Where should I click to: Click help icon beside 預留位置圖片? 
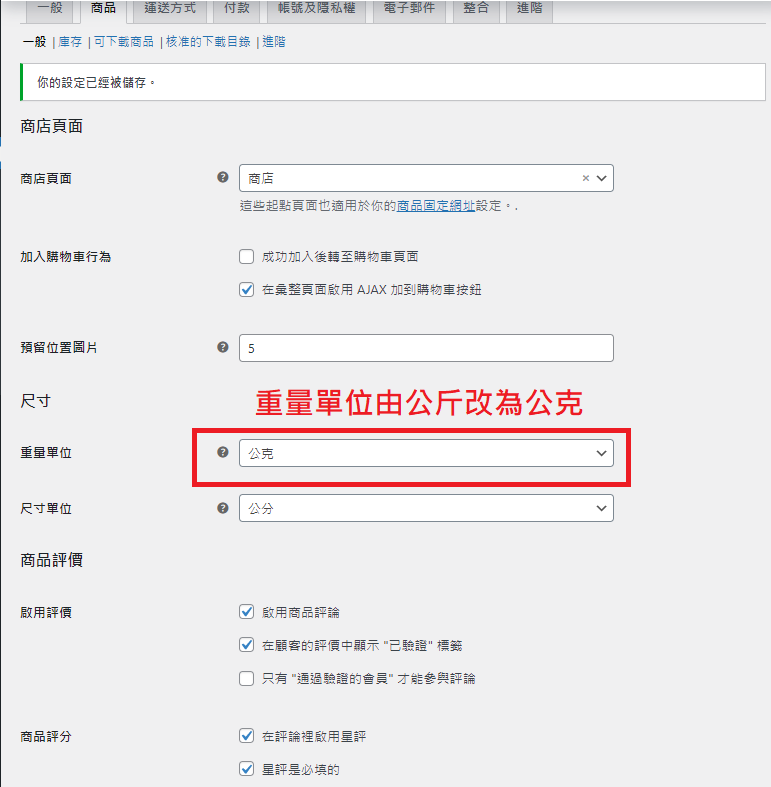pyautogui.click(x=222, y=347)
